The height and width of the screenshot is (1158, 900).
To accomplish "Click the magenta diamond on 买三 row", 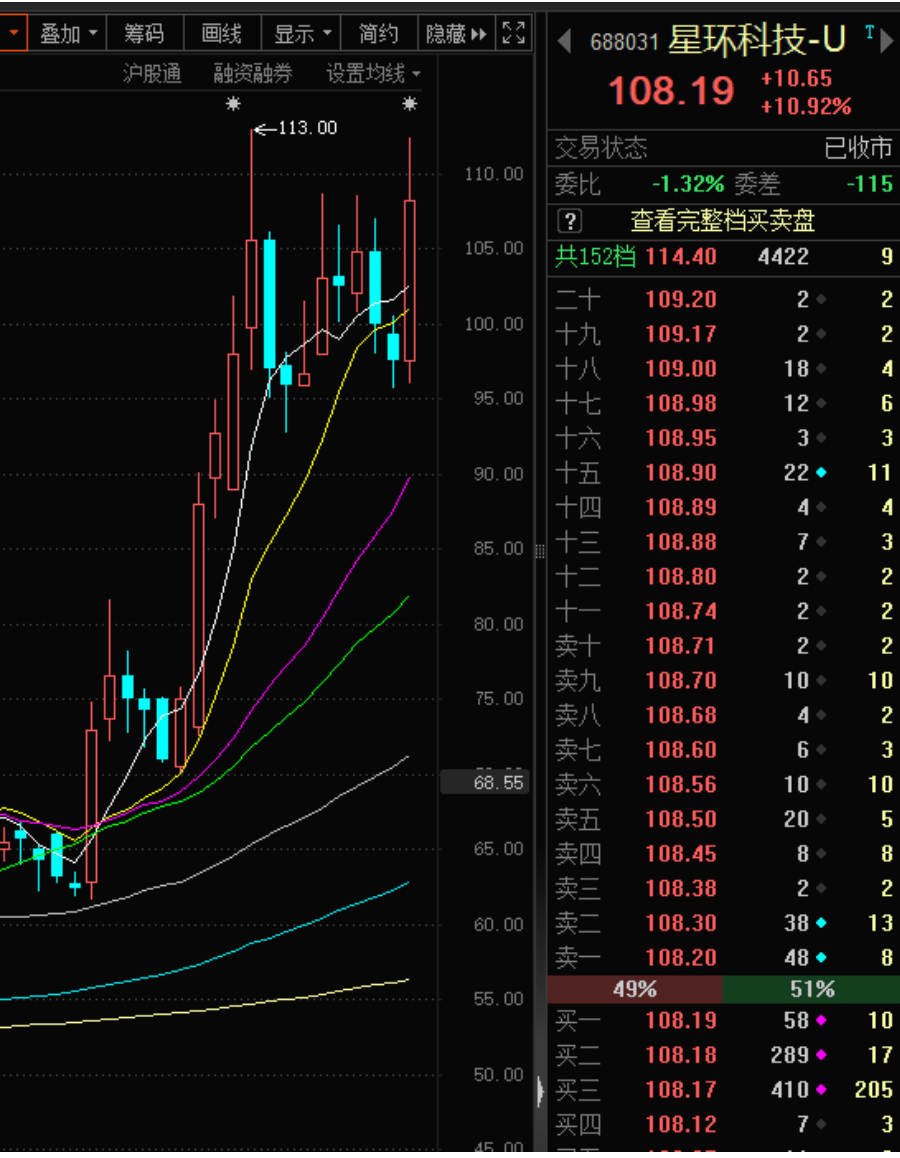I will 821,1090.
